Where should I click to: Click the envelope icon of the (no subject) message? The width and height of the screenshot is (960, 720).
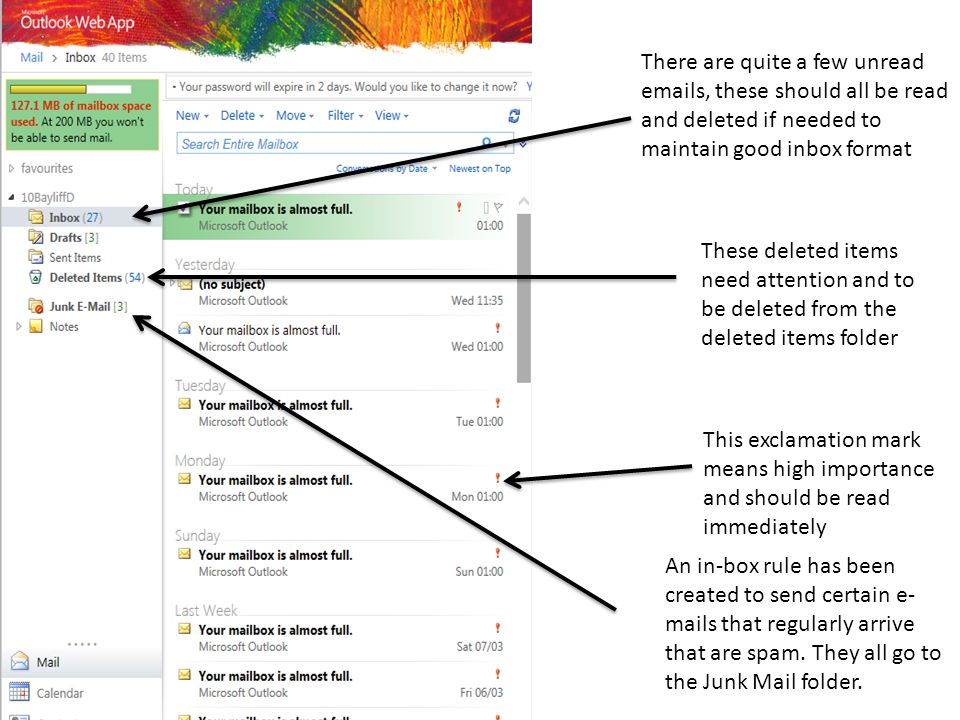click(x=186, y=284)
